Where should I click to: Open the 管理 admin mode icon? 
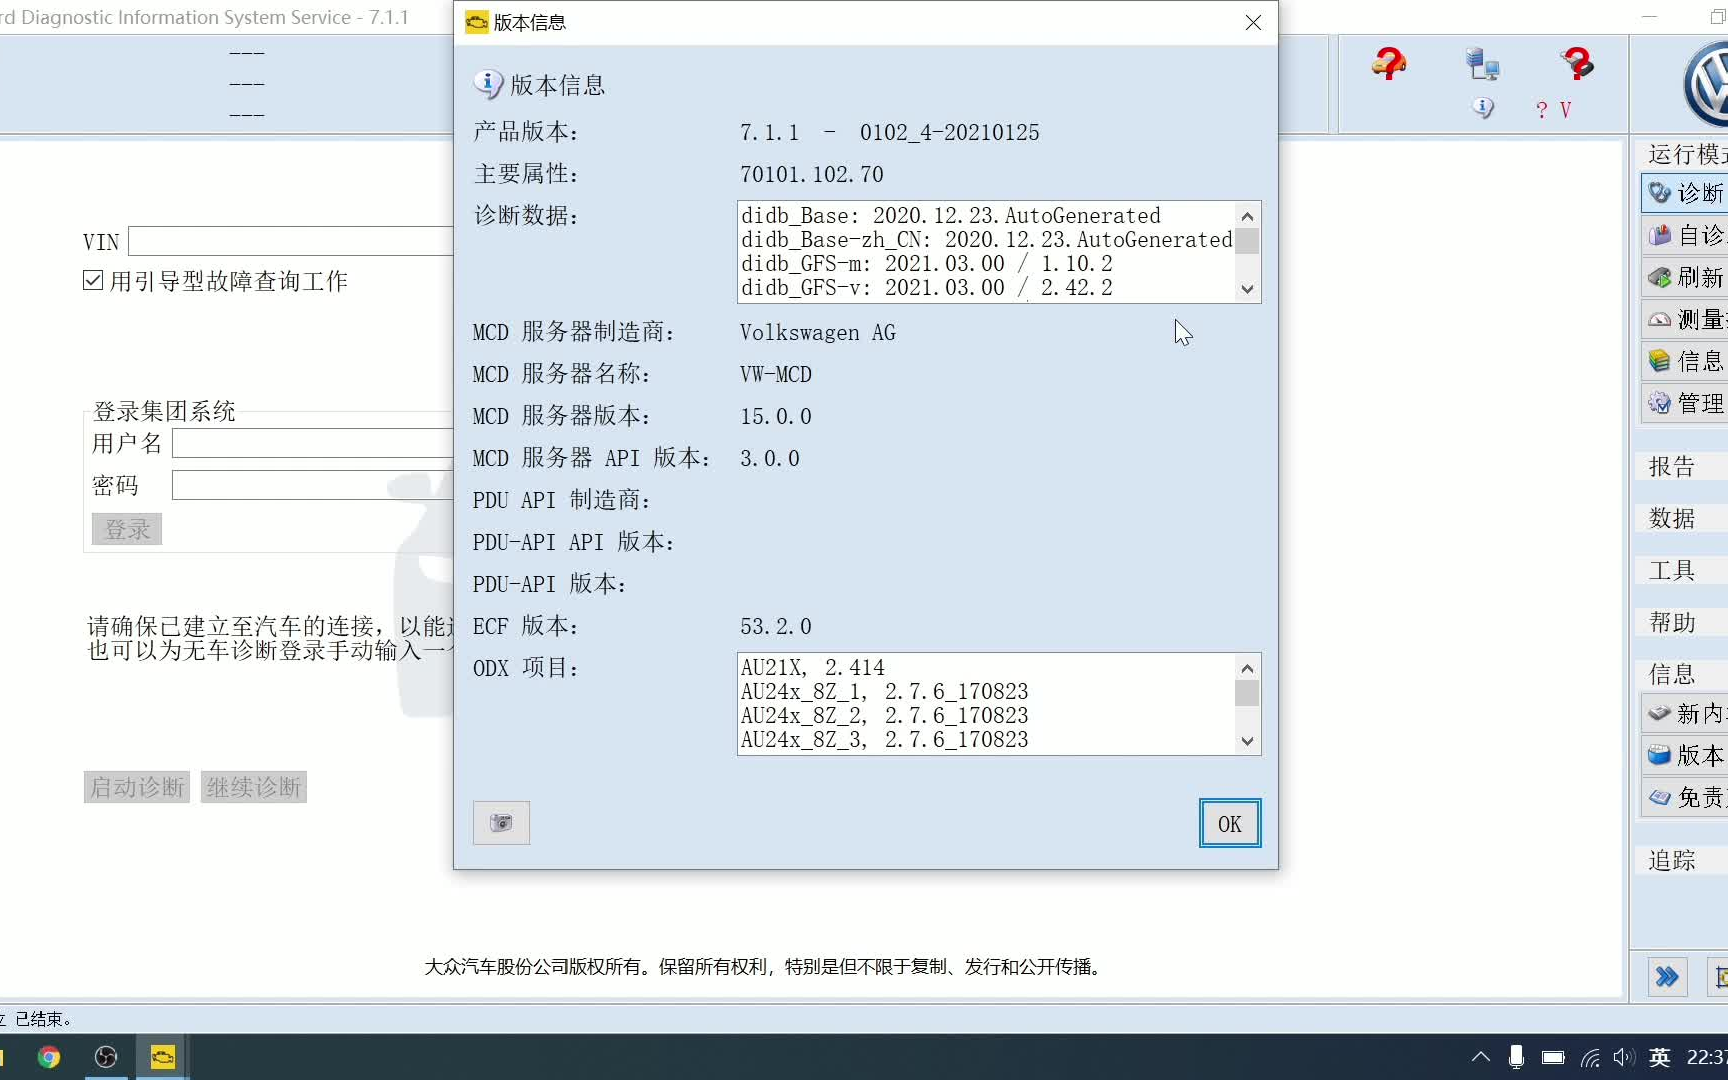pos(1690,403)
